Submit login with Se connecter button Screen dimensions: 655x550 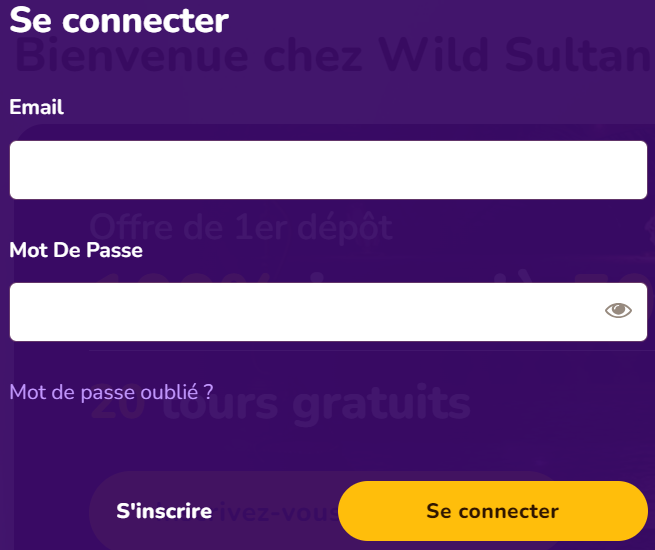[x=493, y=511]
